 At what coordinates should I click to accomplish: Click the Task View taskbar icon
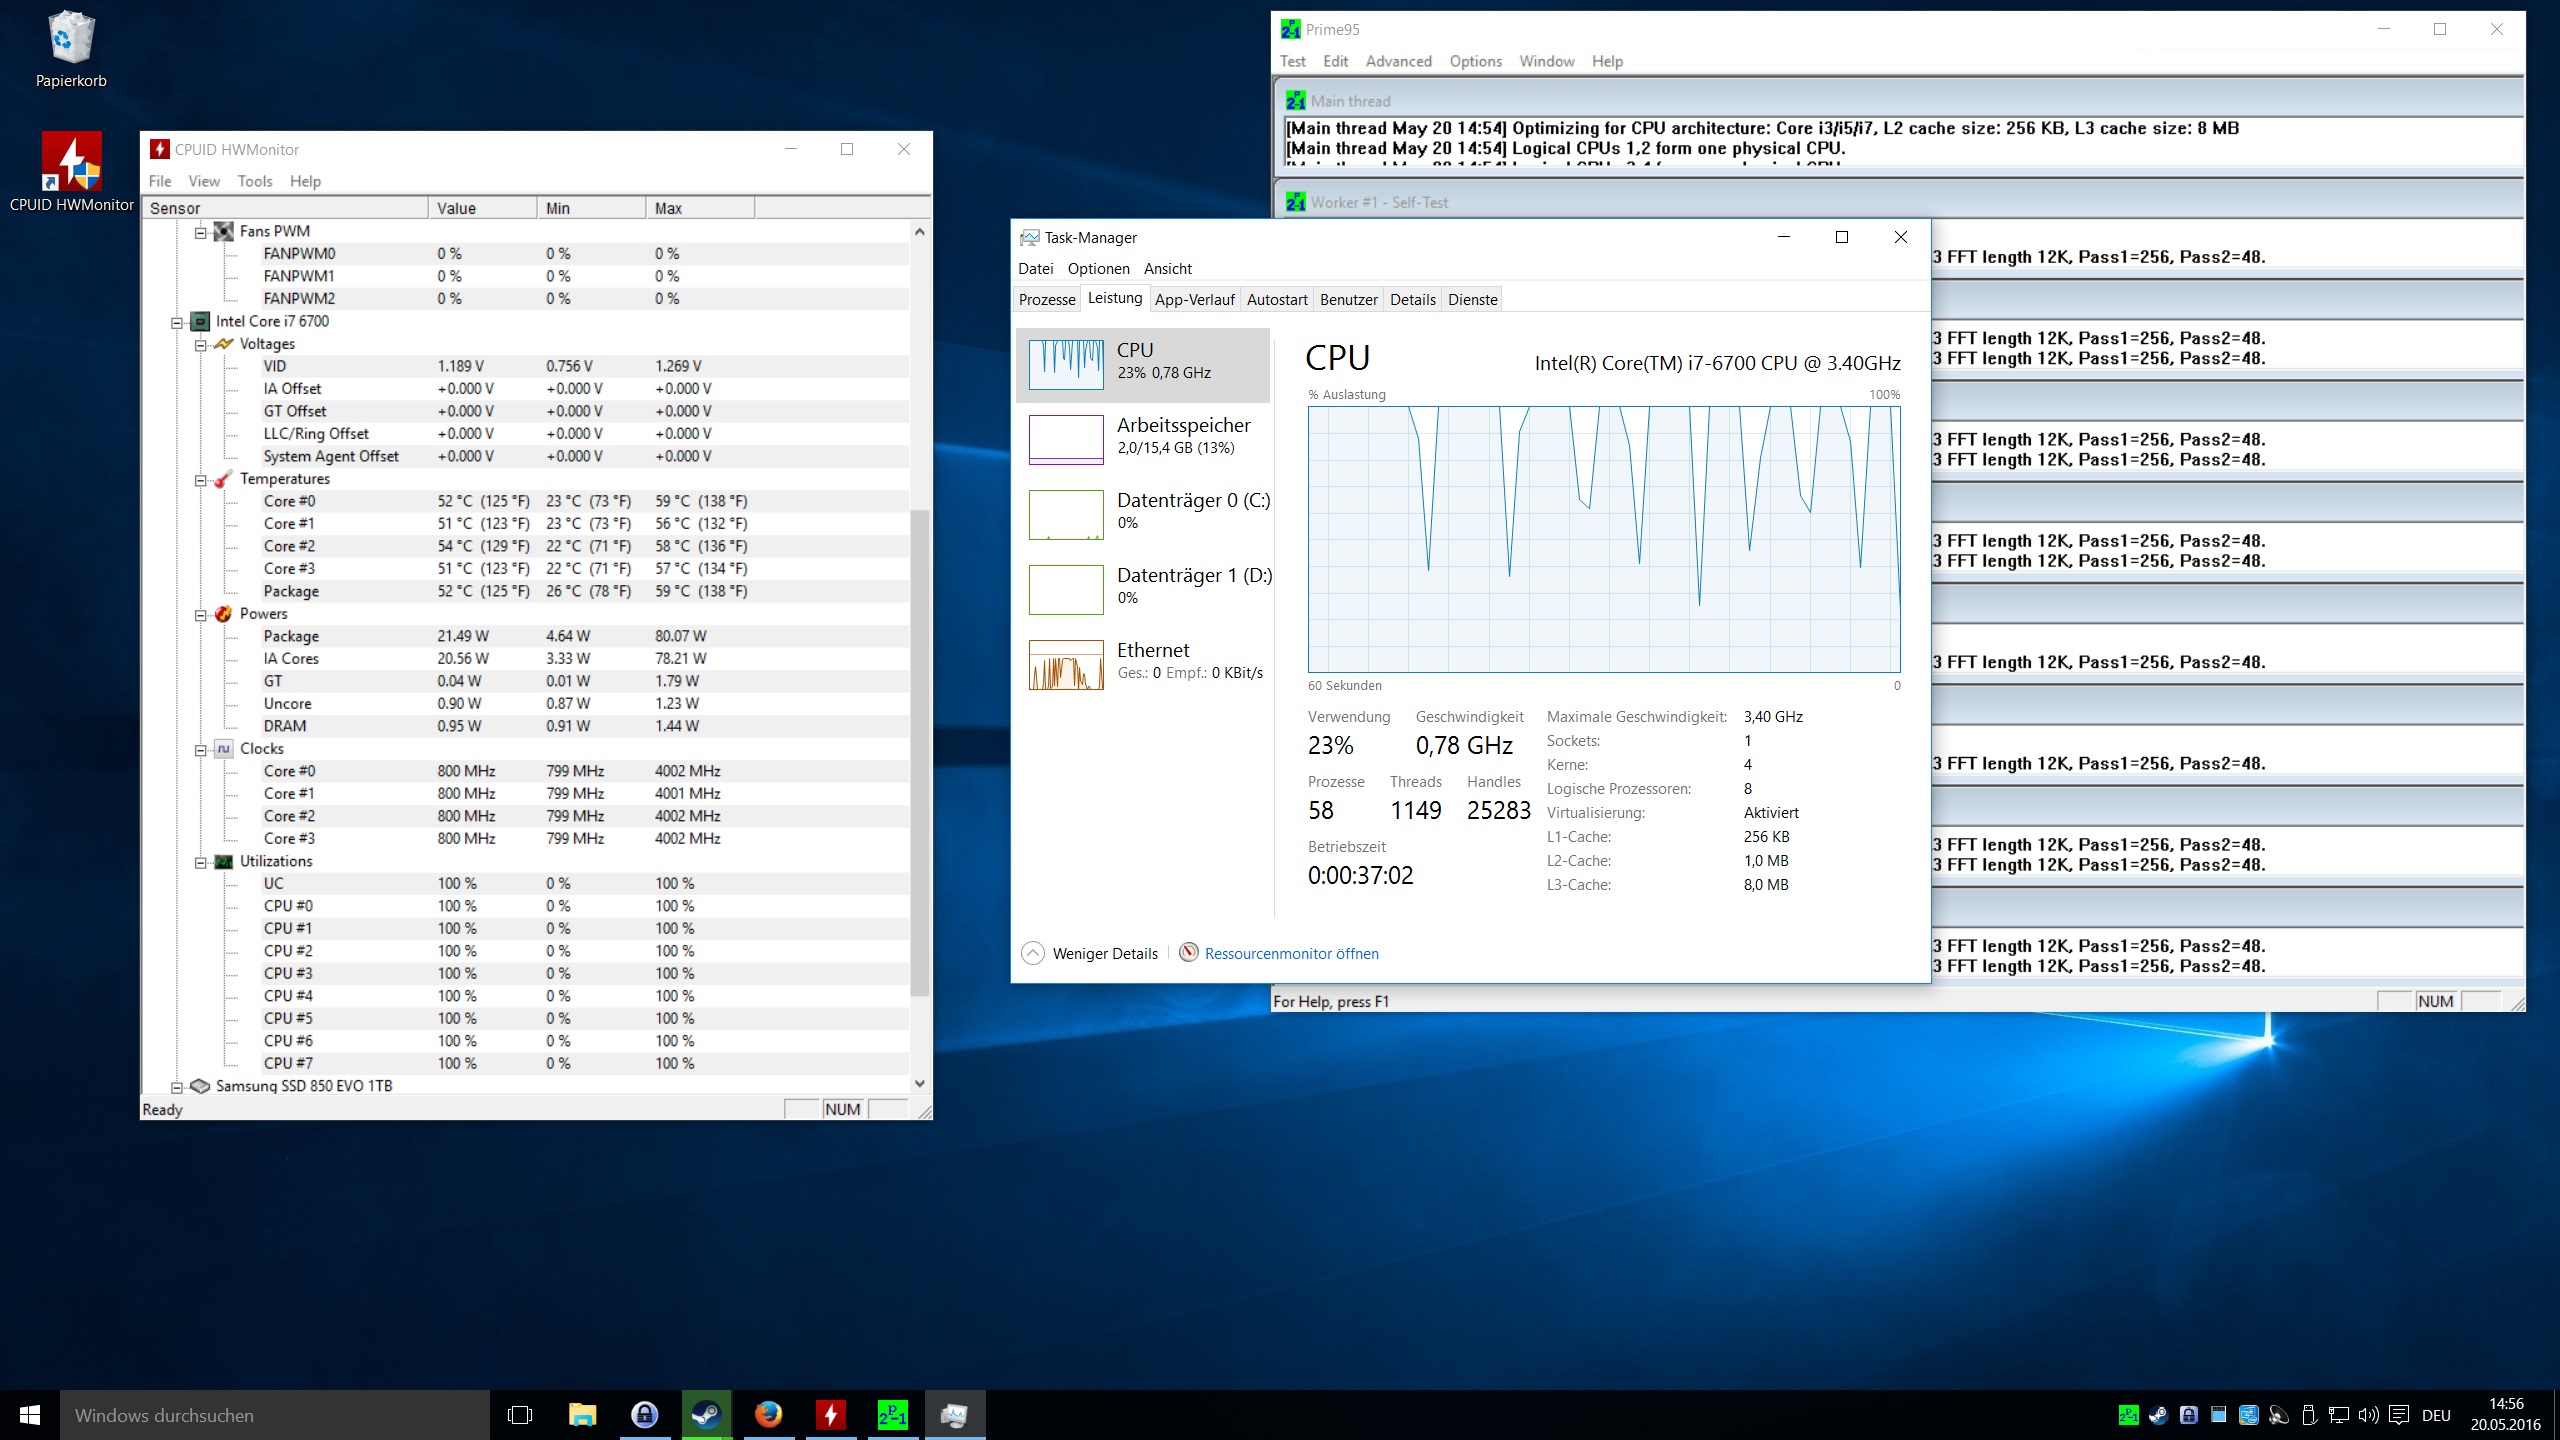click(520, 1414)
